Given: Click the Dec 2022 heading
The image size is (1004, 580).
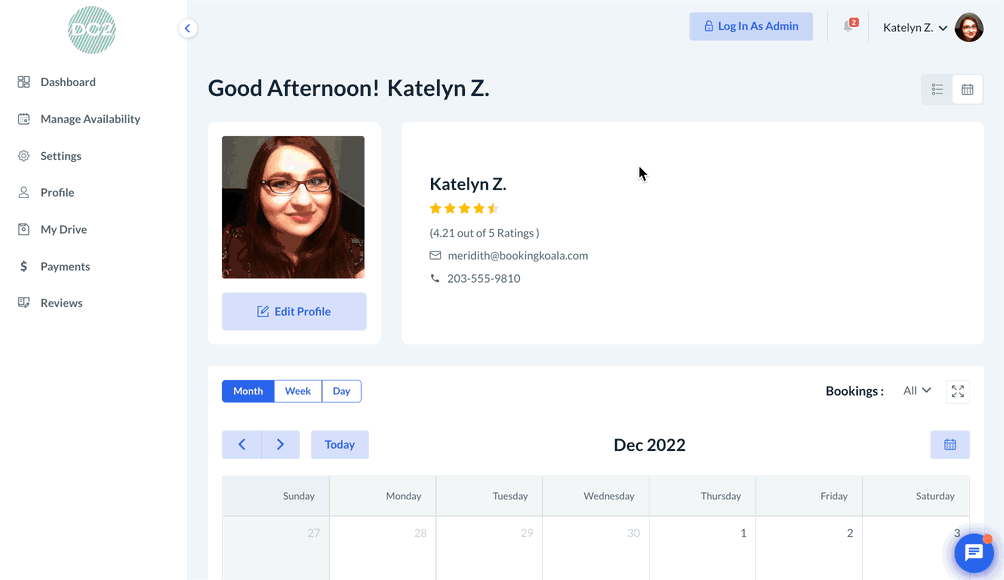Looking at the screenshot, I should coord(649,445).
